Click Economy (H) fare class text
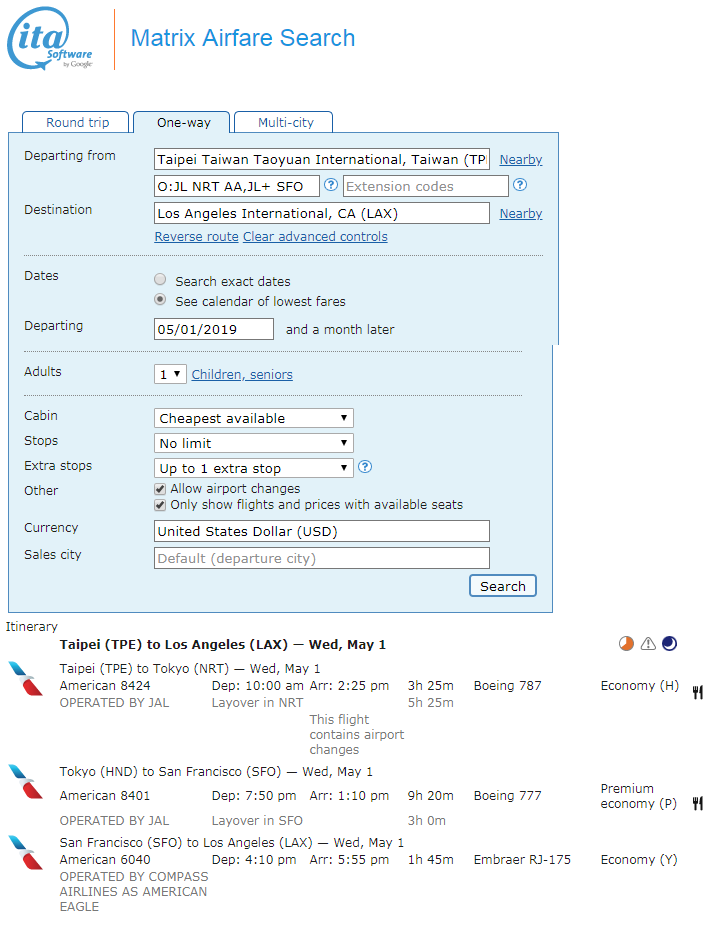 639,685
